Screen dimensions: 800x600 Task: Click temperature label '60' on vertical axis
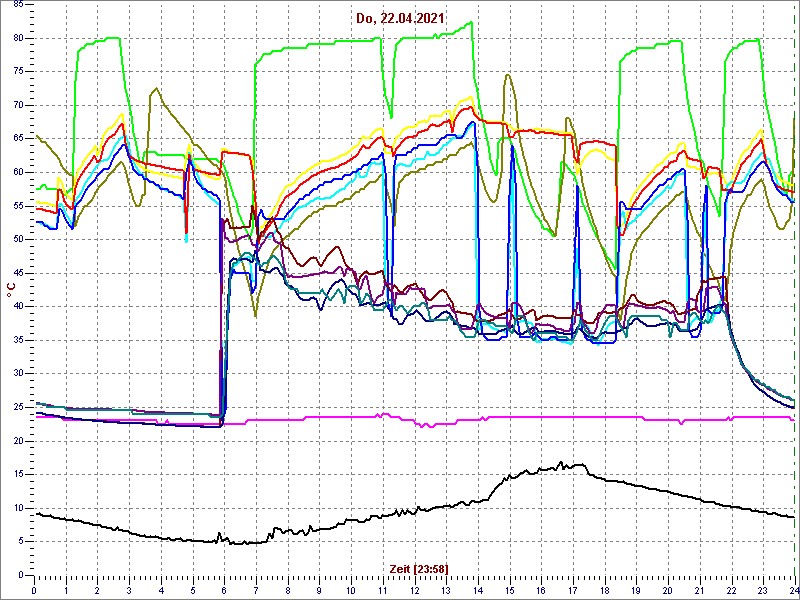coord(18,172)
